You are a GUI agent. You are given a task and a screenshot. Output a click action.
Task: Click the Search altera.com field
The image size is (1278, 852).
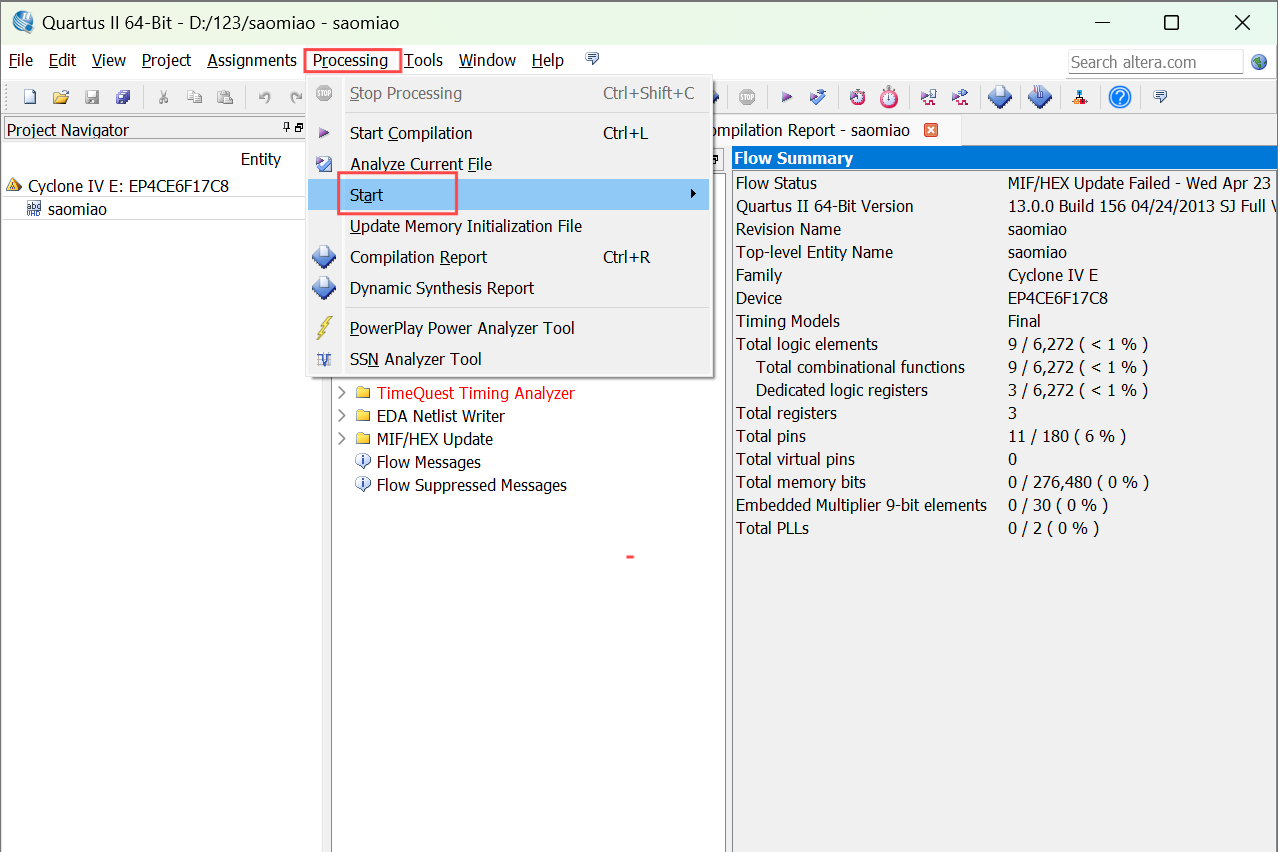pos(1155,62)
